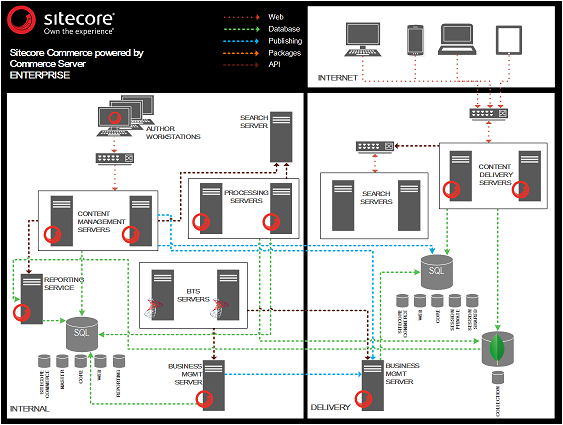Click the 'DELIVERY' zone label
Viewport: 563px width, 425px height.
coord(330,407)
